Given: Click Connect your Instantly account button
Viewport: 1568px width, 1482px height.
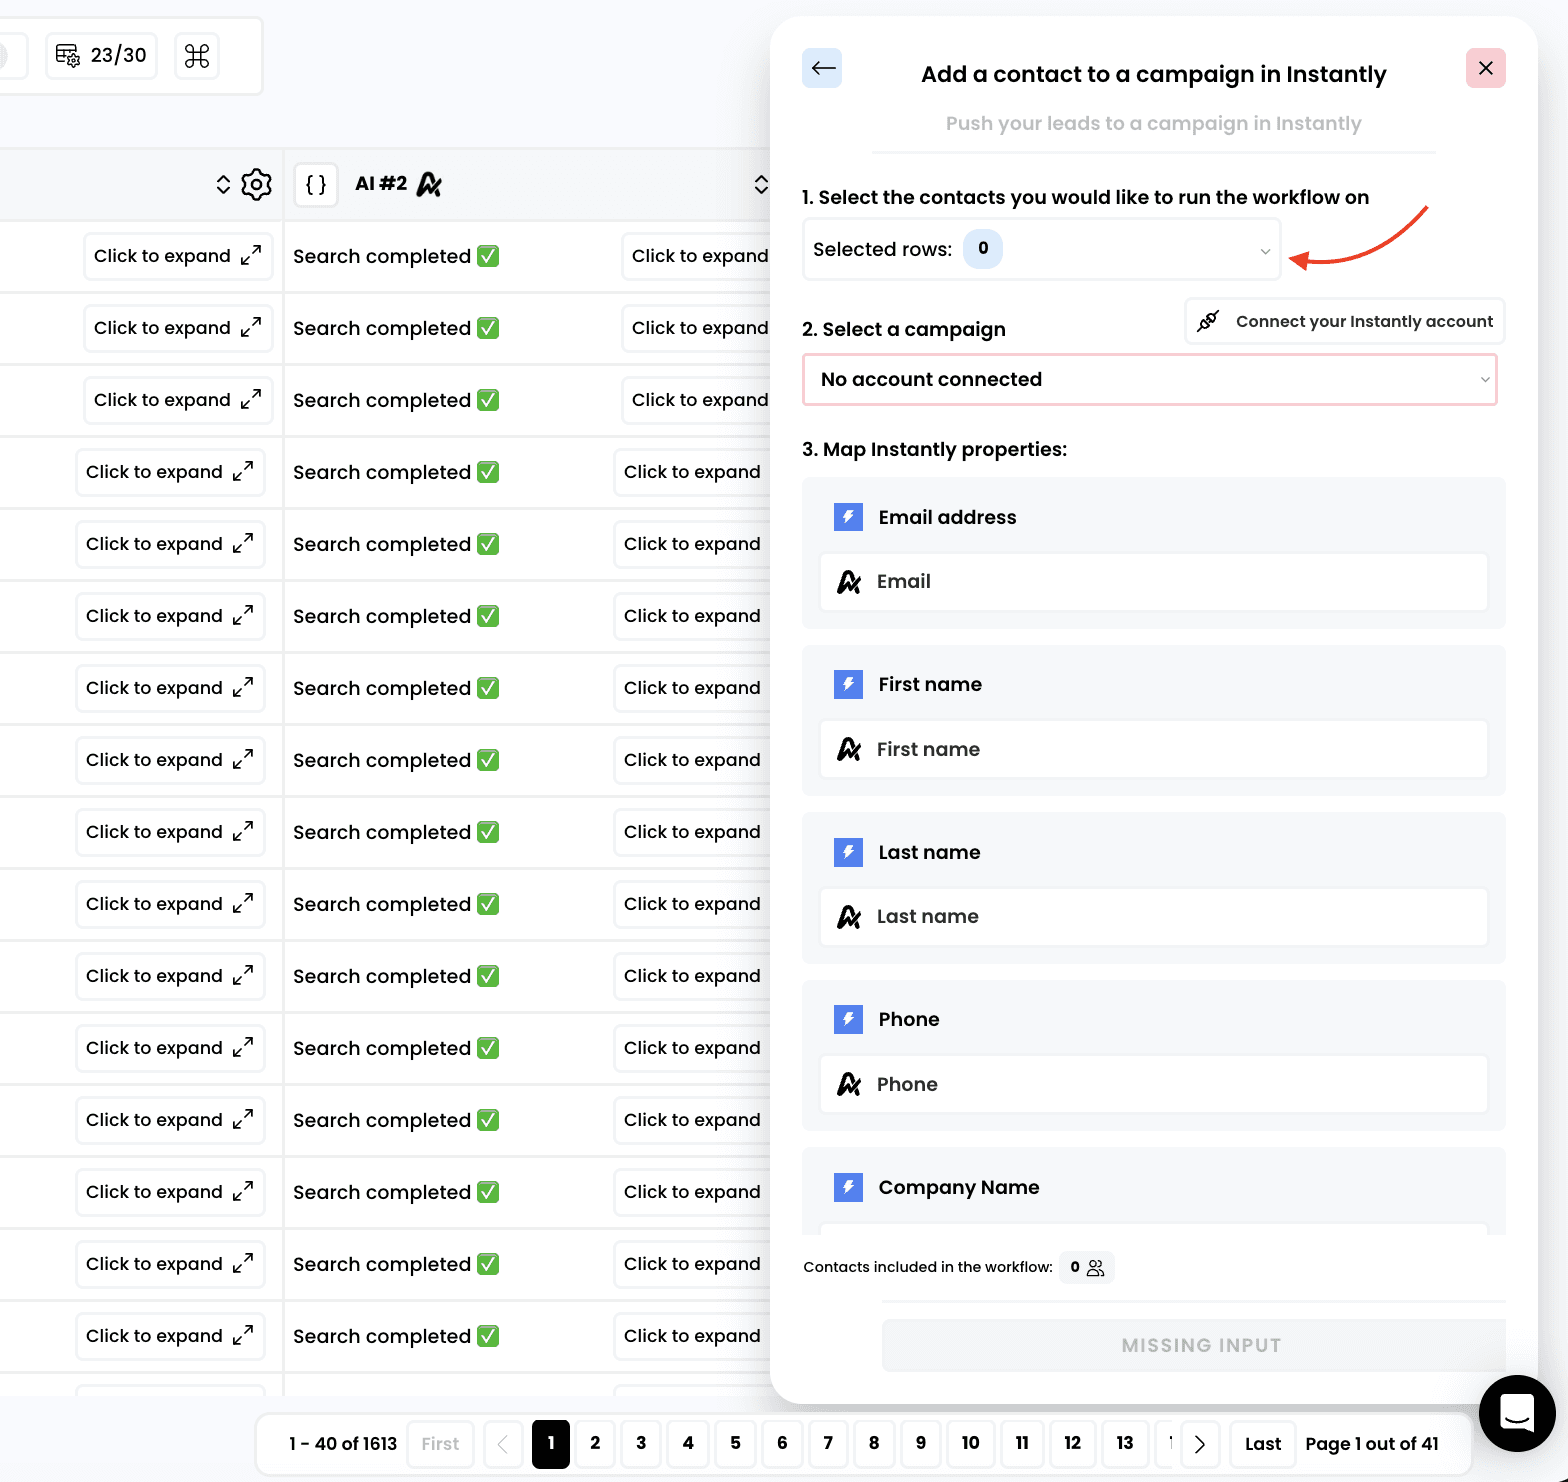Looking at the screenshot, I should point(1344,321).
